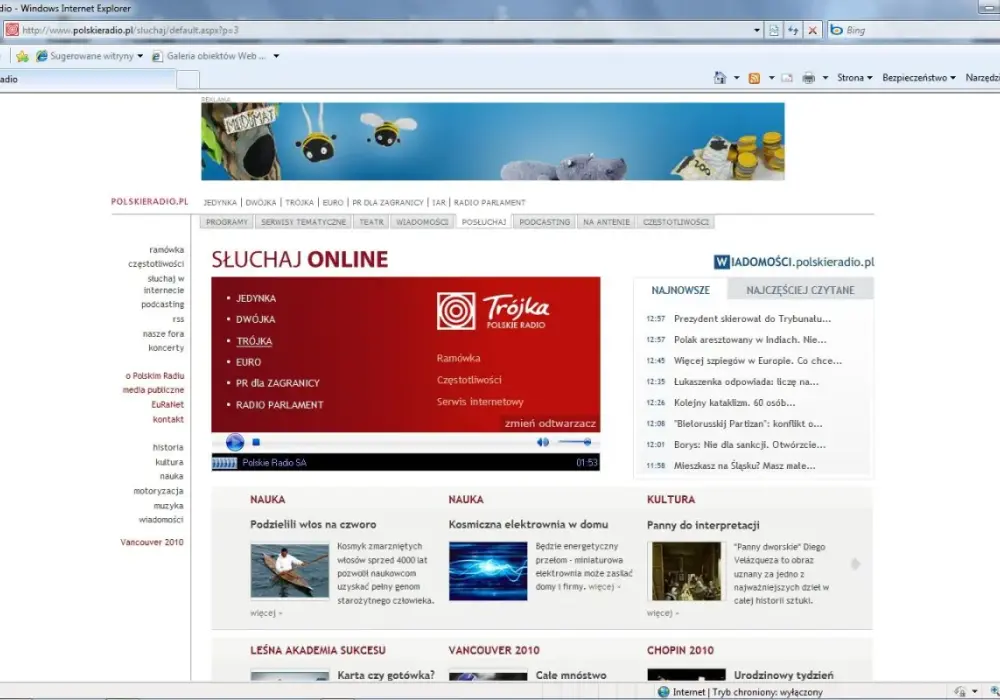Open Ramówka link in the Trójka panel

point(459,358)
